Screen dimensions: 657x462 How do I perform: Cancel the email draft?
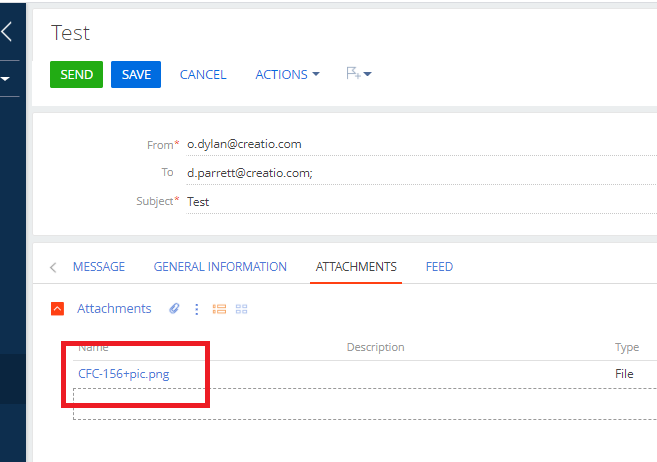203,75
